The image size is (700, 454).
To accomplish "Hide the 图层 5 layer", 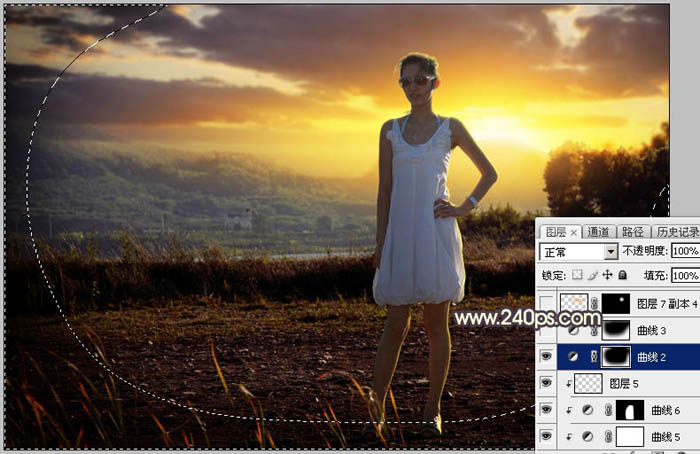I will click(546, 383).
